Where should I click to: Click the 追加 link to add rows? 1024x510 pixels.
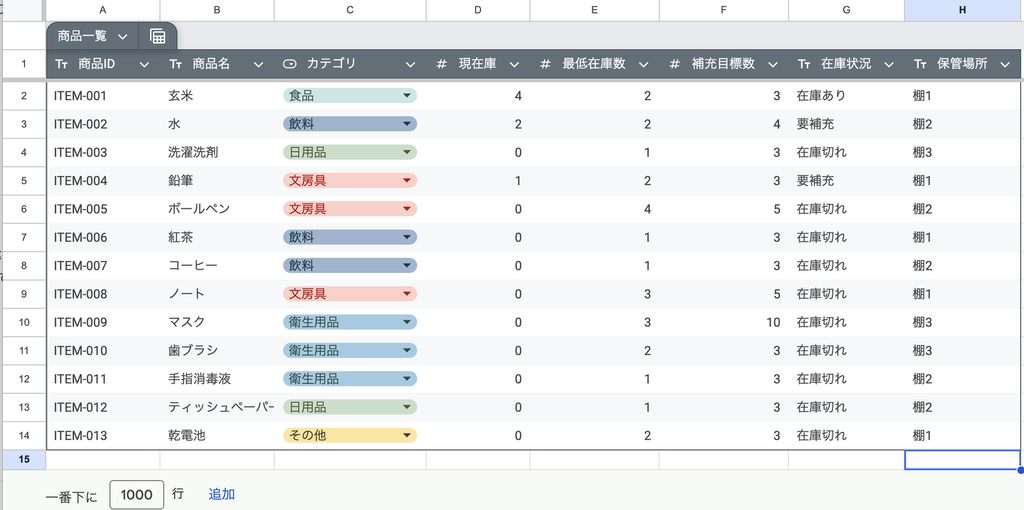pyautogui.click(x=221, y=494)
